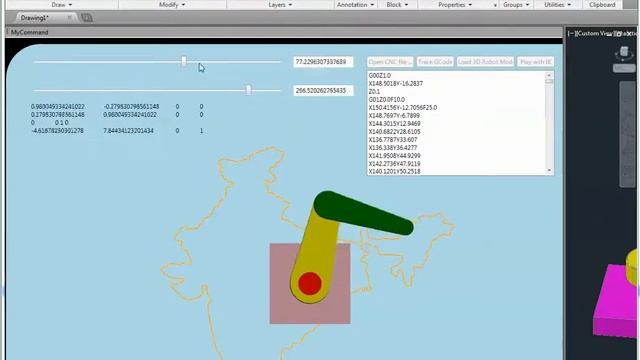Close the Drawing1 tab
Image resolution: width=640 pixels, height=360 pixels.
coord(69,18)
